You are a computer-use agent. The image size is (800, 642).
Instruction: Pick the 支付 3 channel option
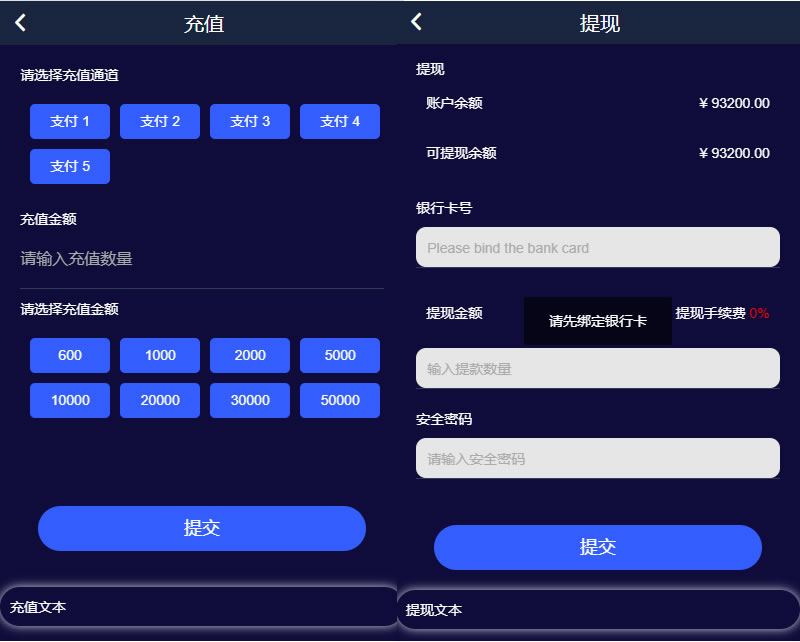coord(250,121)
